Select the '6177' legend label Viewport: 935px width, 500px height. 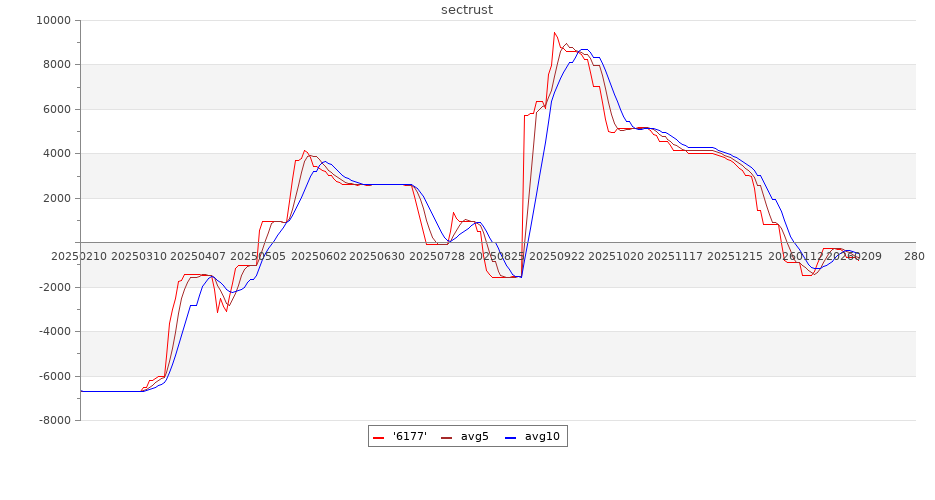[410, 436]
